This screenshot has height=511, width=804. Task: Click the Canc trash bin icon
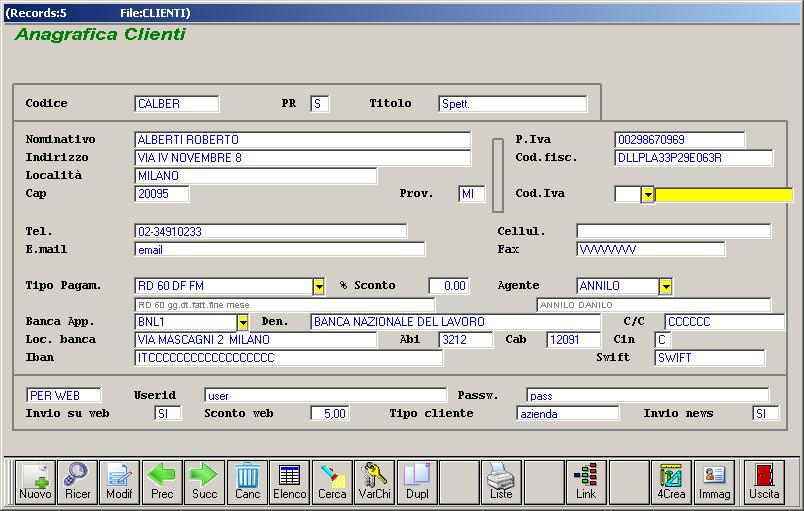(x=247, y=482)
